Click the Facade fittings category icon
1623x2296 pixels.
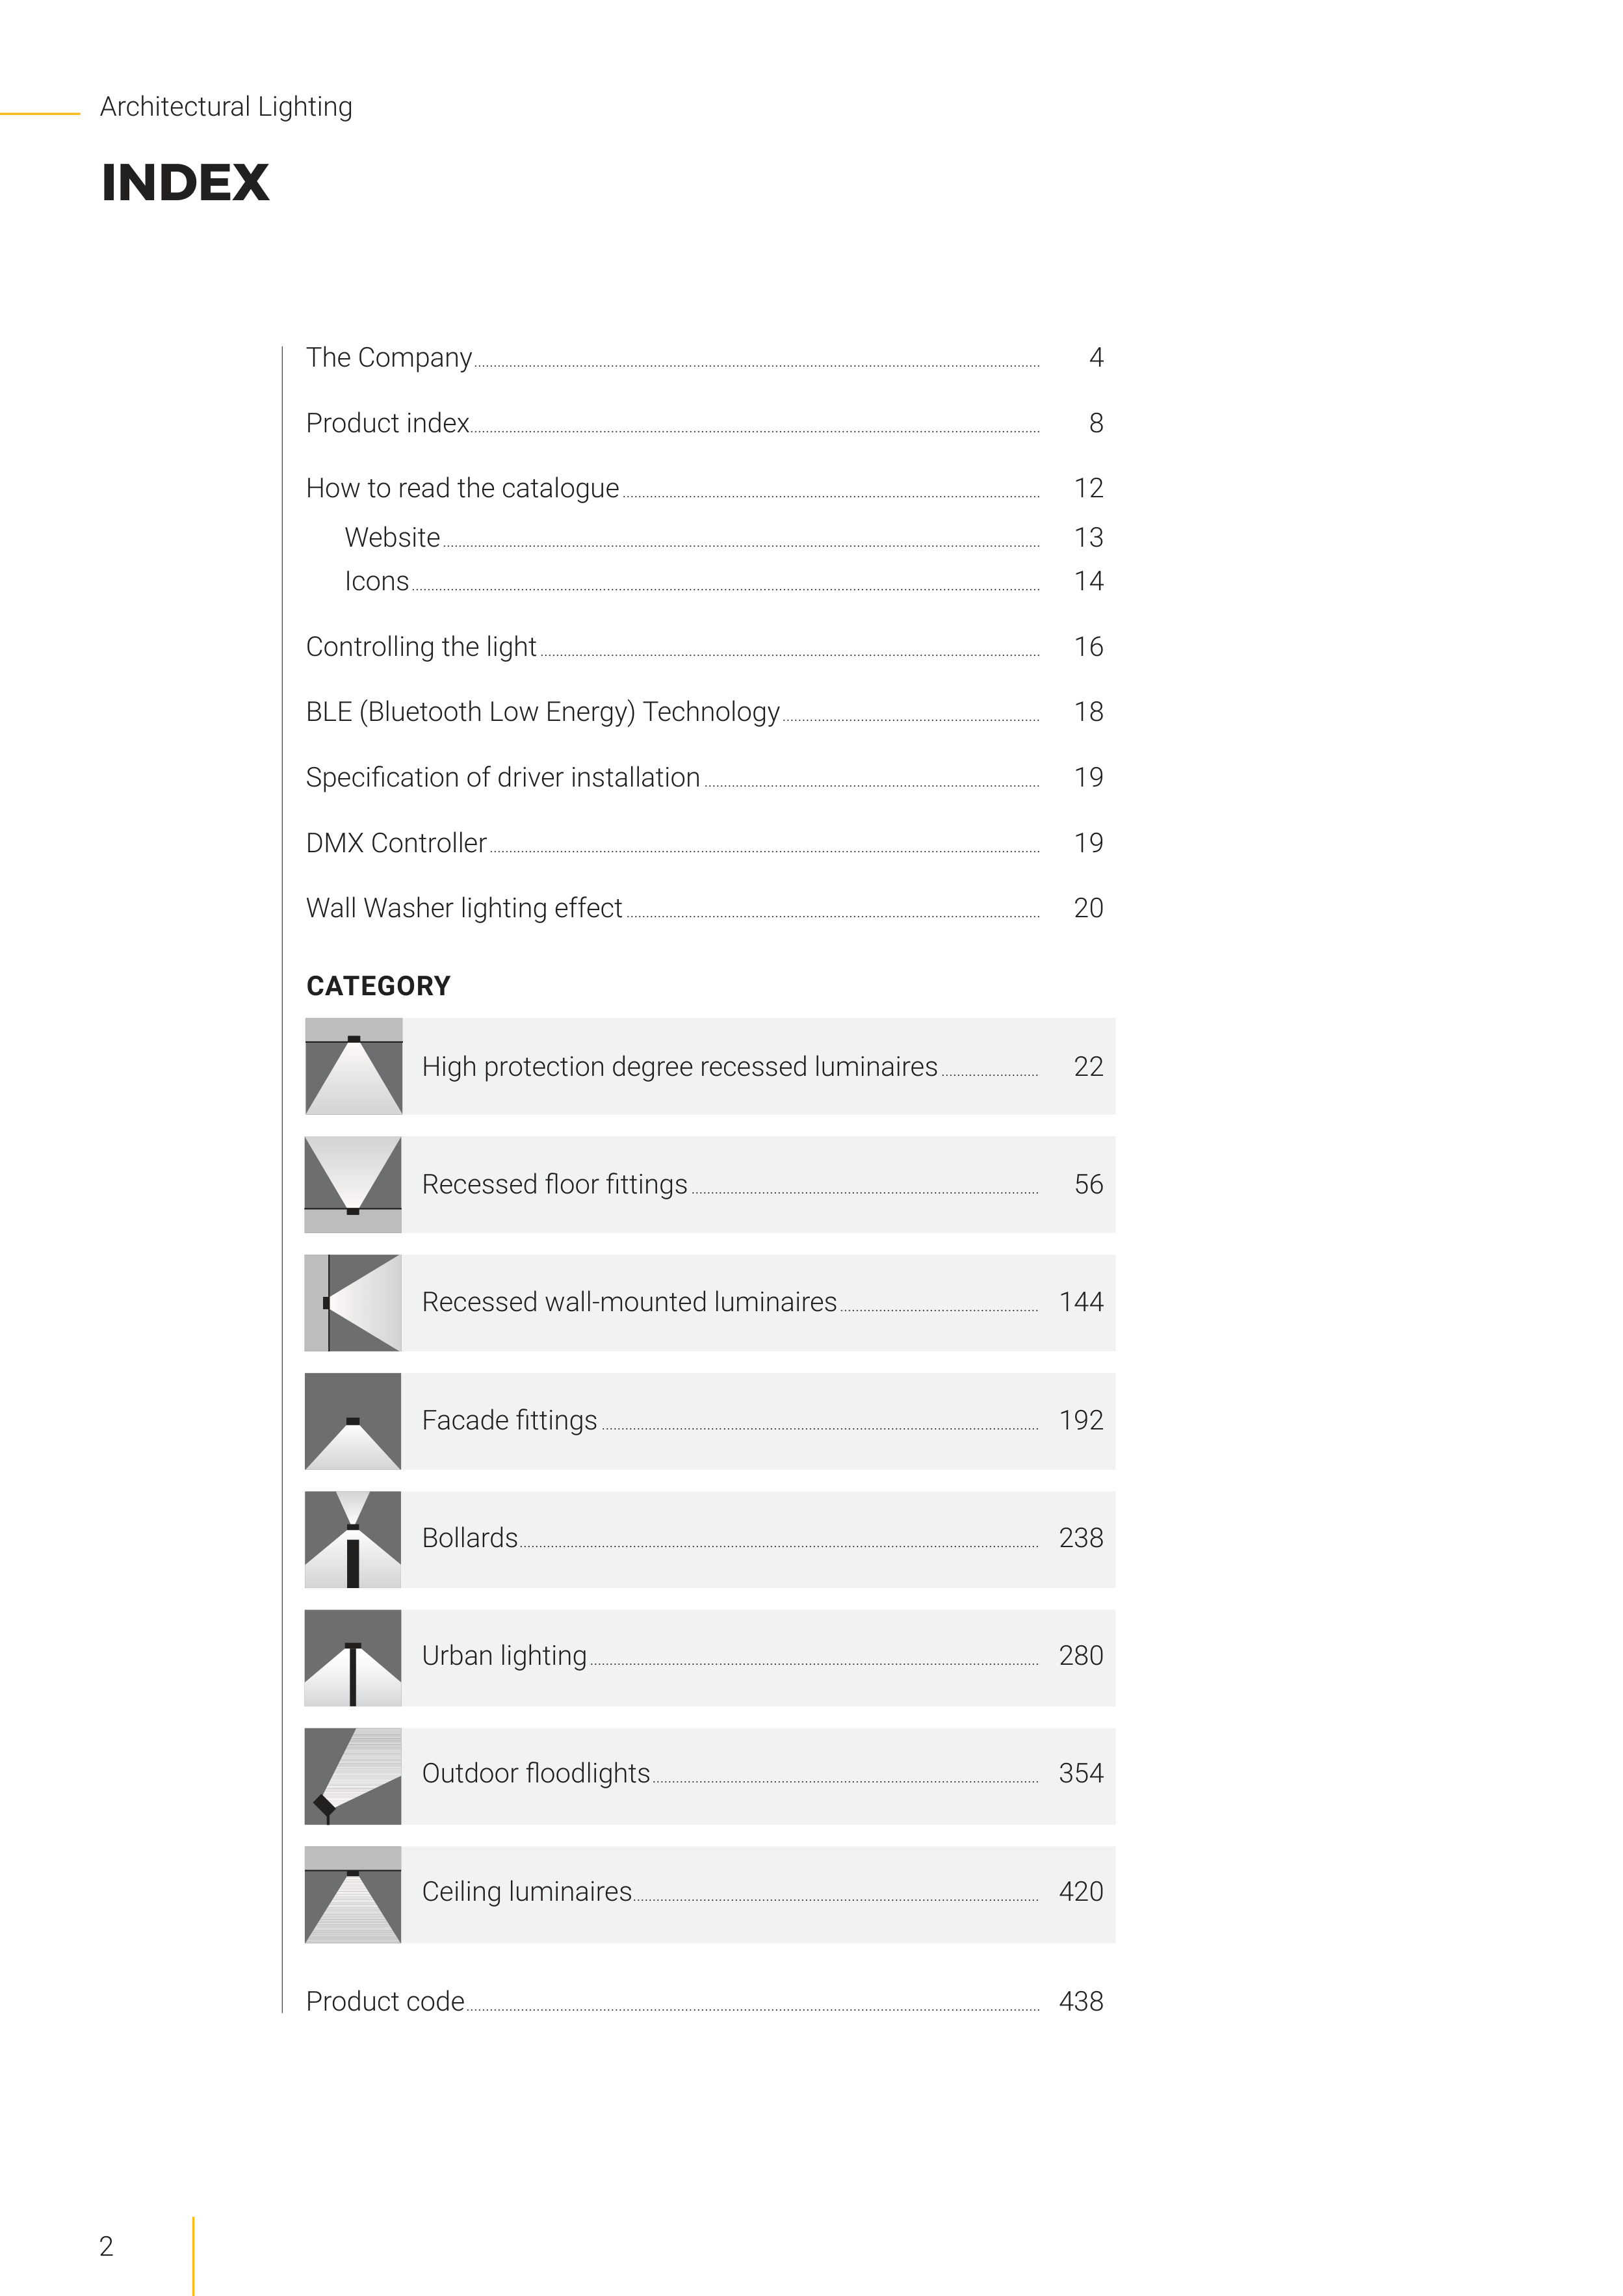coord(353,1420)
